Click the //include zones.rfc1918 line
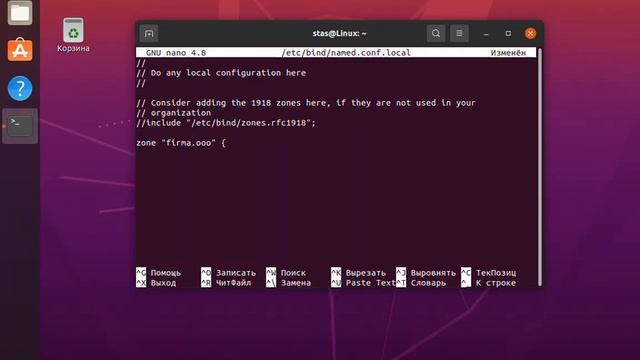 click(226, 123)
